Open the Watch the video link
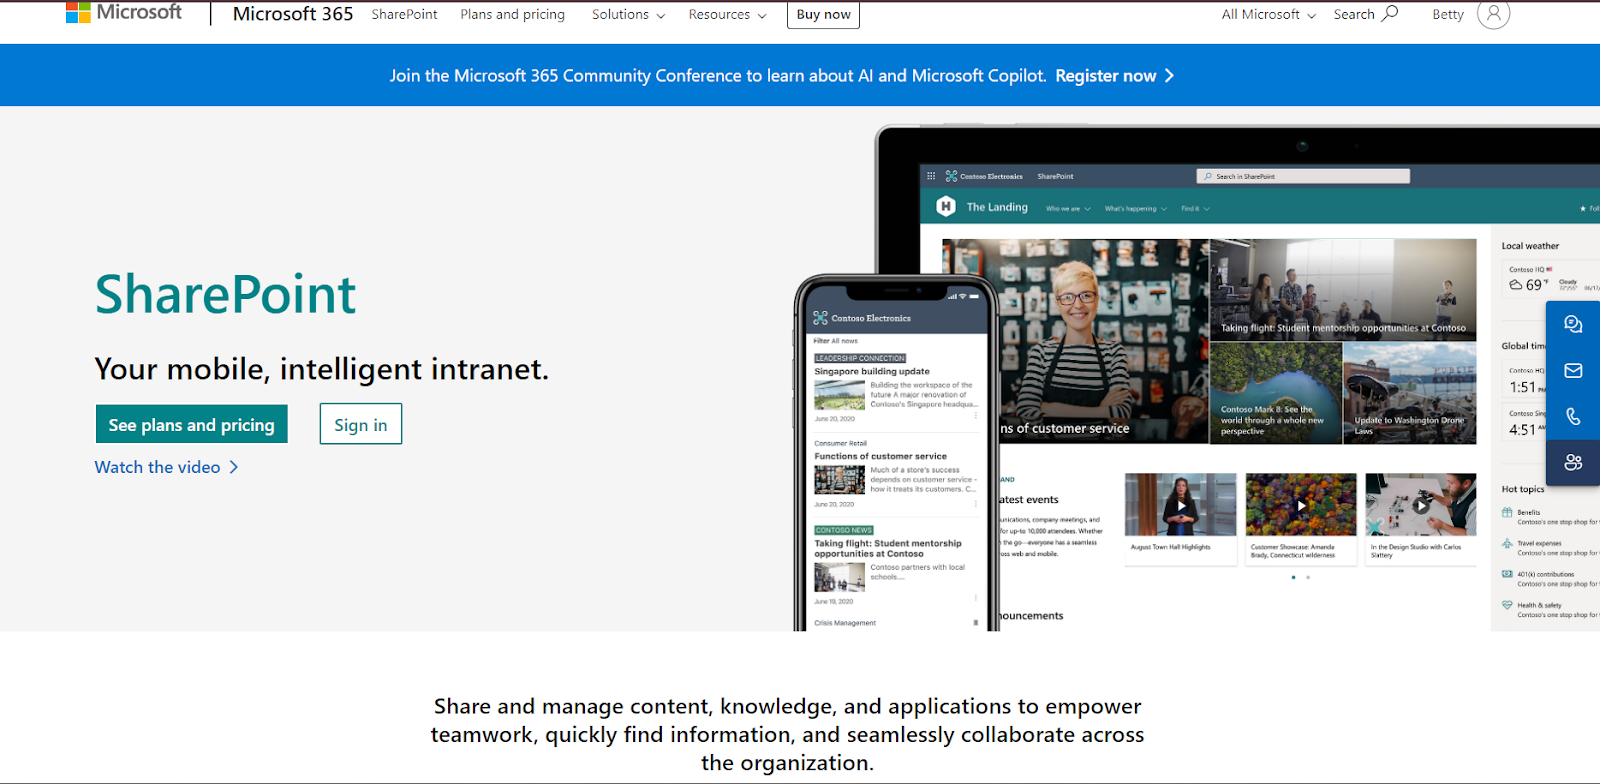 click(x=166, y=467)
